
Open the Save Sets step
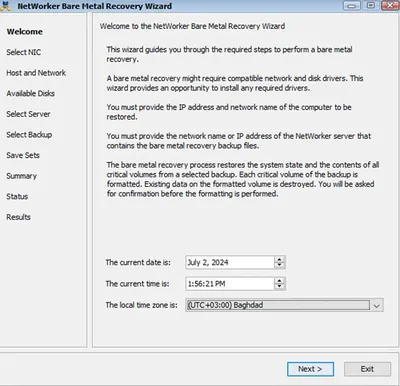(23, 155)
